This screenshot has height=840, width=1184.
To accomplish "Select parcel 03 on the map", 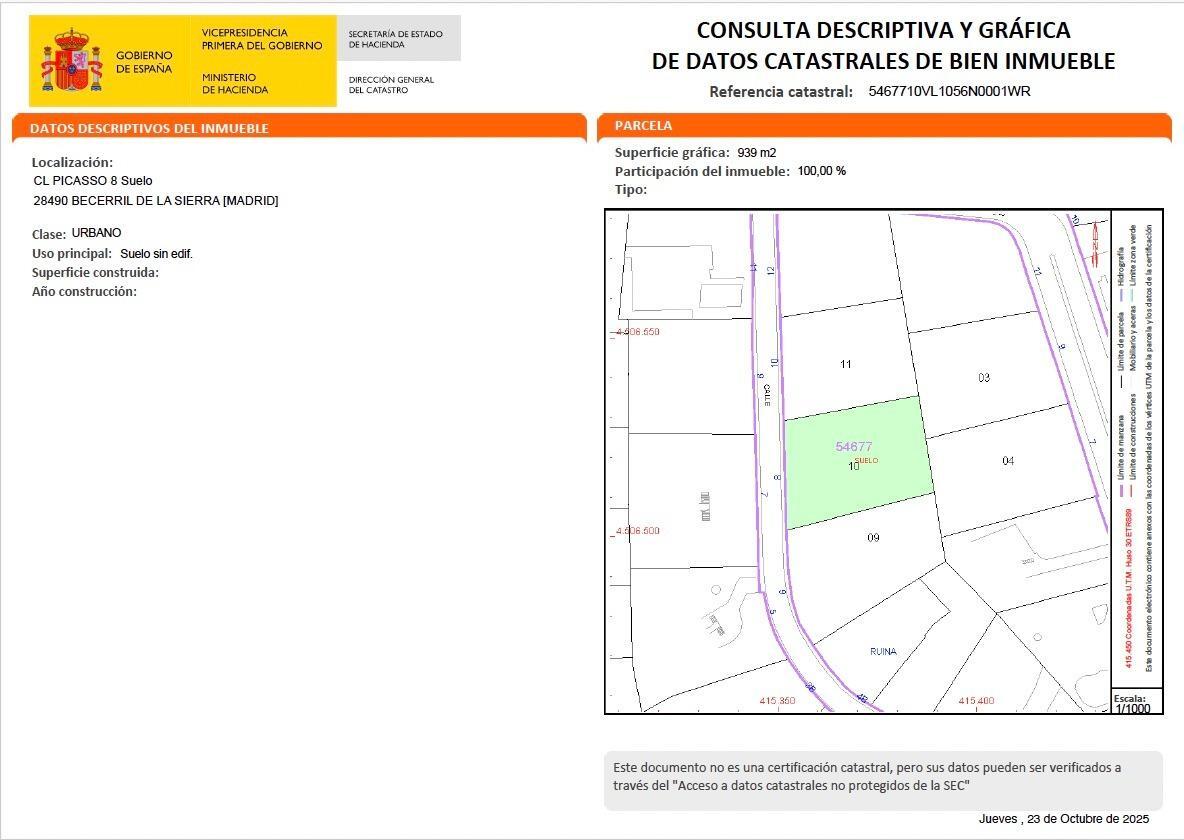I will click(x=984, y=377).
